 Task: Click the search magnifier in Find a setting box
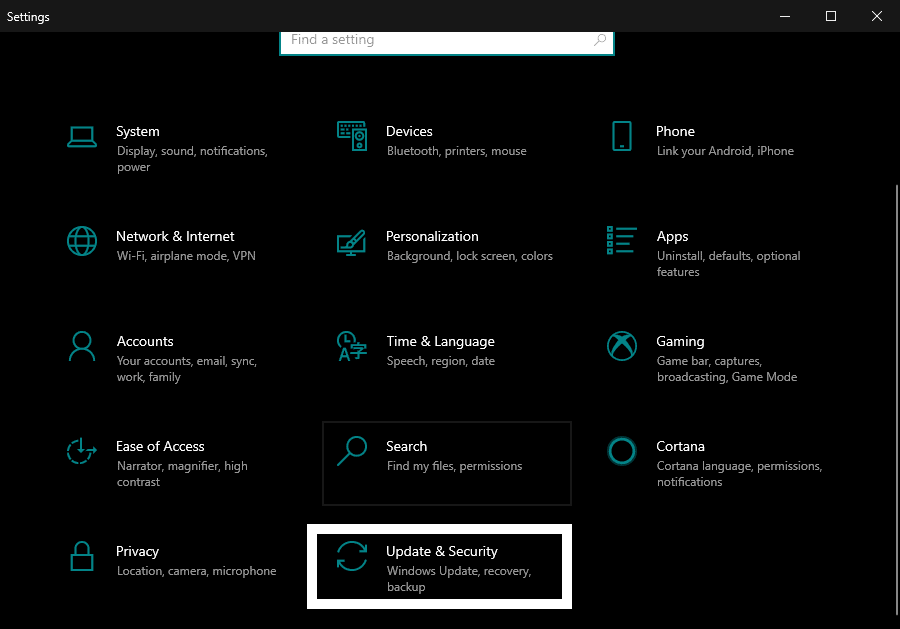tap(600, 40)
